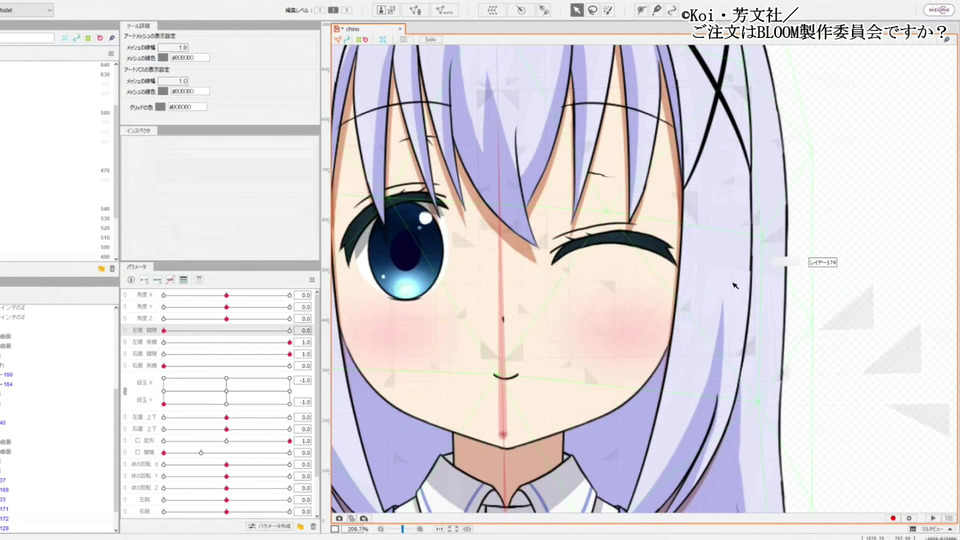Set edit level to 1
Screen dimensions: 960x540
[x=320, y=10]
